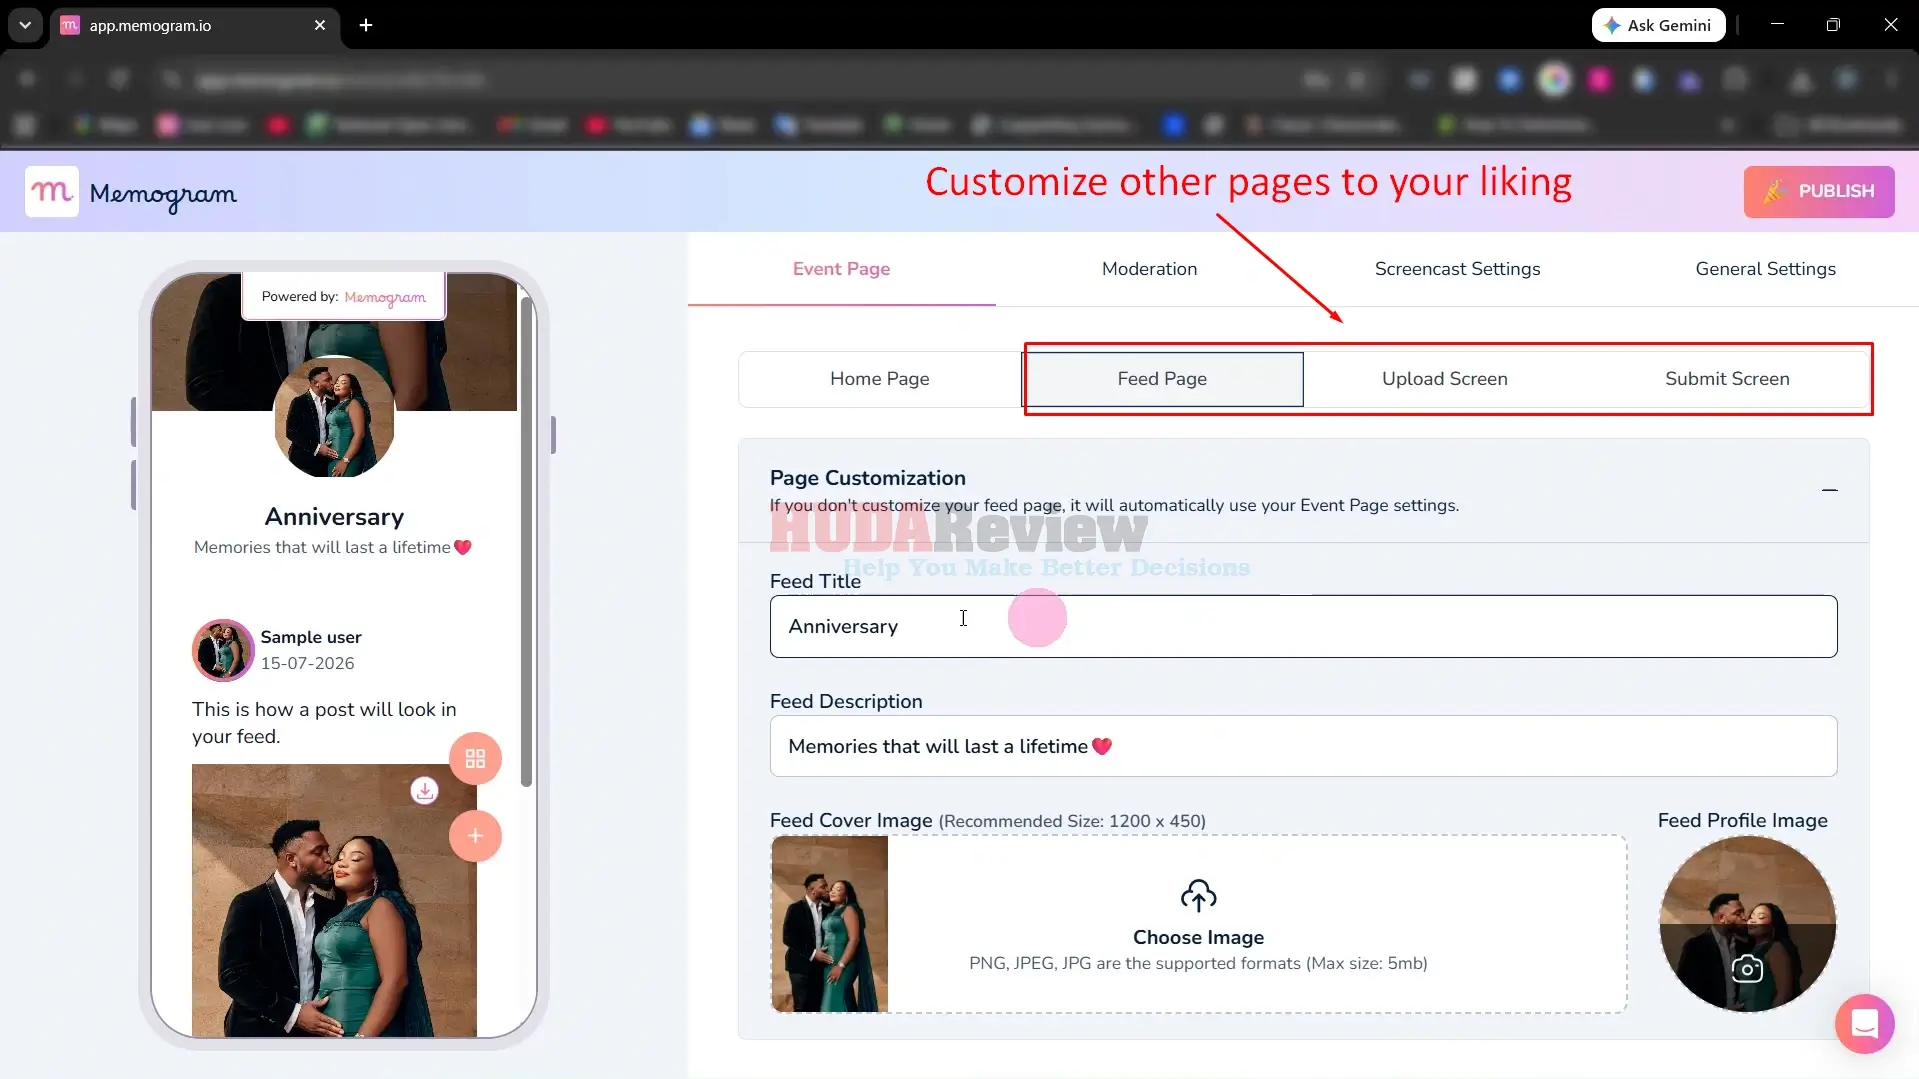Image resolution: width=1919 pixels, height=1079 pixels.
Task: Click the camera icon on Feed Profile Image
Action: 1747,968
